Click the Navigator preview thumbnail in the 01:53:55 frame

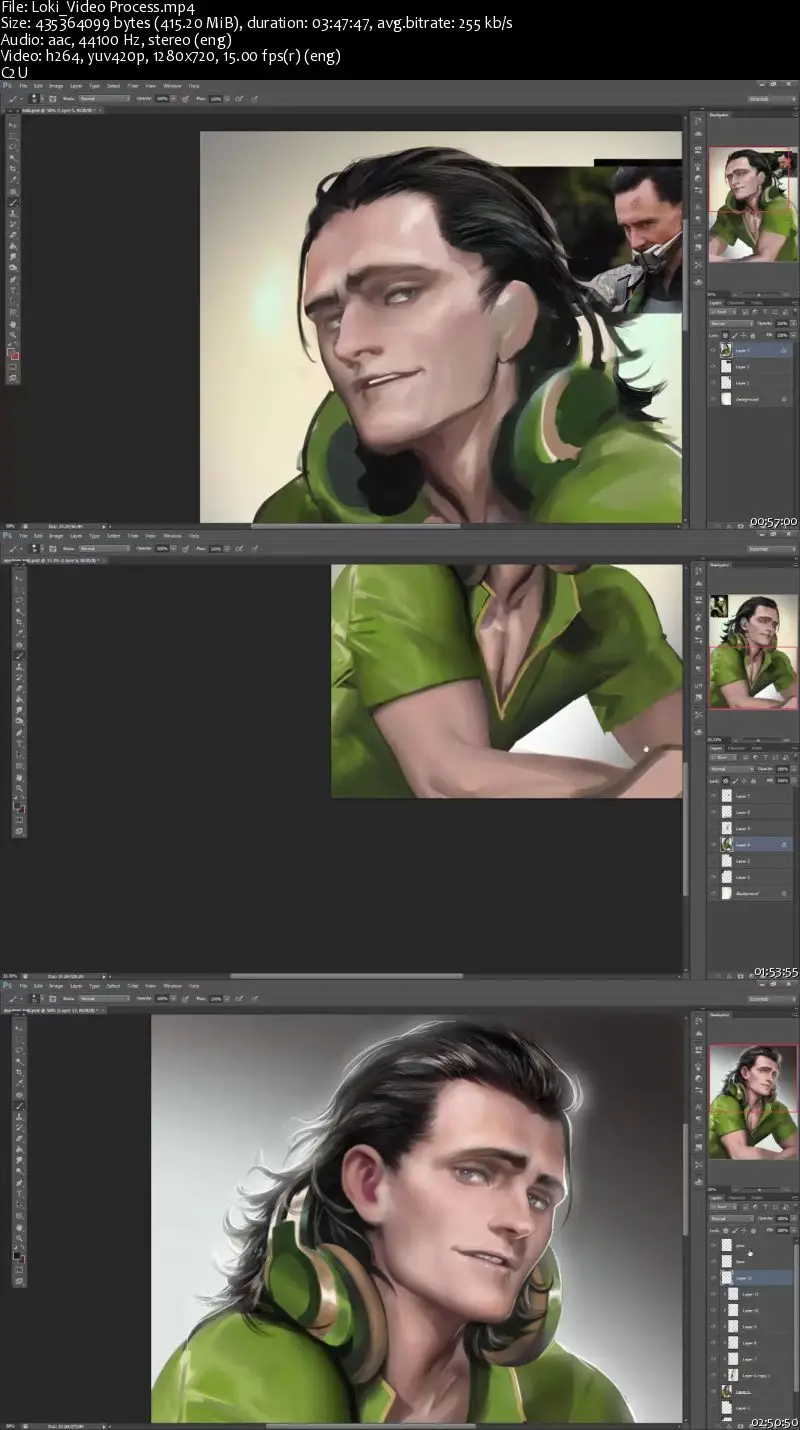(x=754, y=651)
